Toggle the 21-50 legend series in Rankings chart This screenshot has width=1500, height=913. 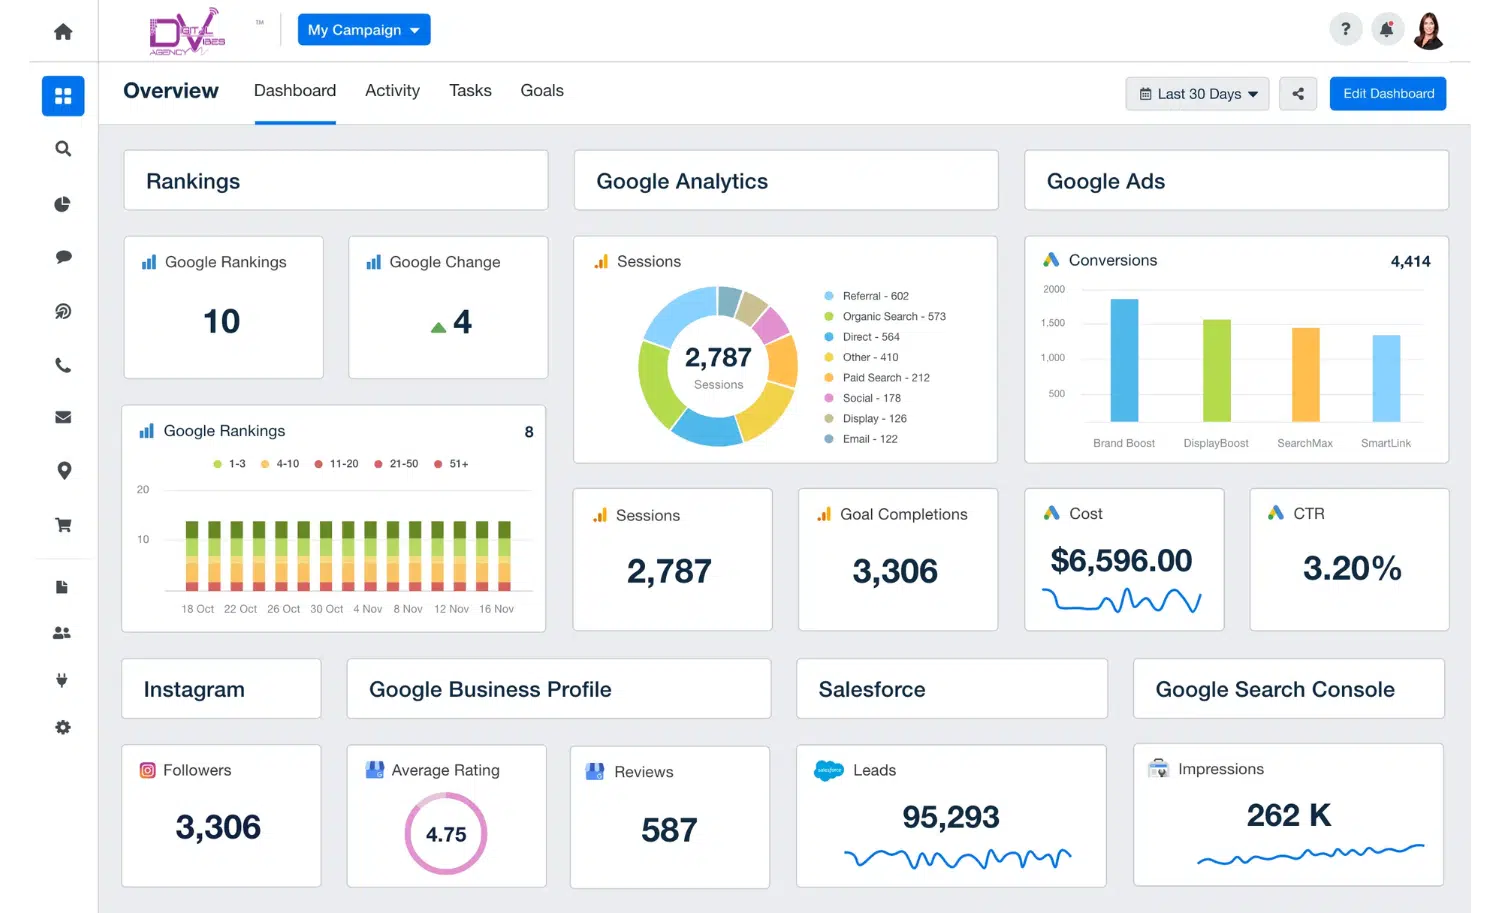(396, 464)
